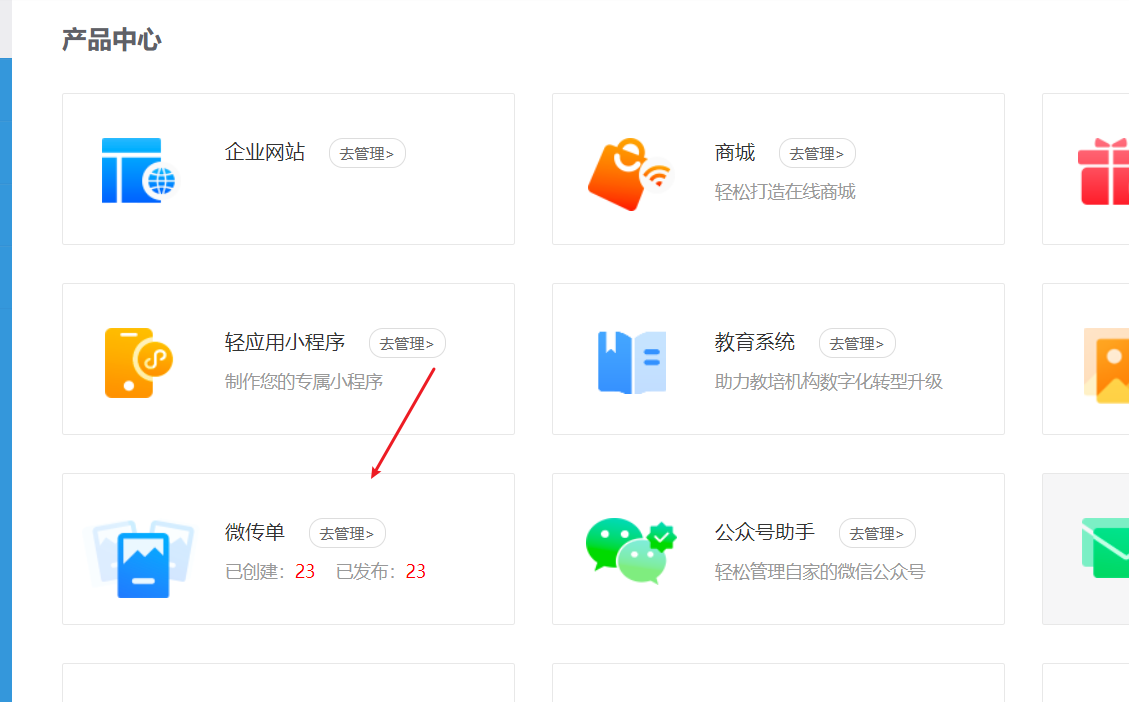Click the 微传单 title text
The width and height of the screenshot is (1129, 702).
point(255,533)
